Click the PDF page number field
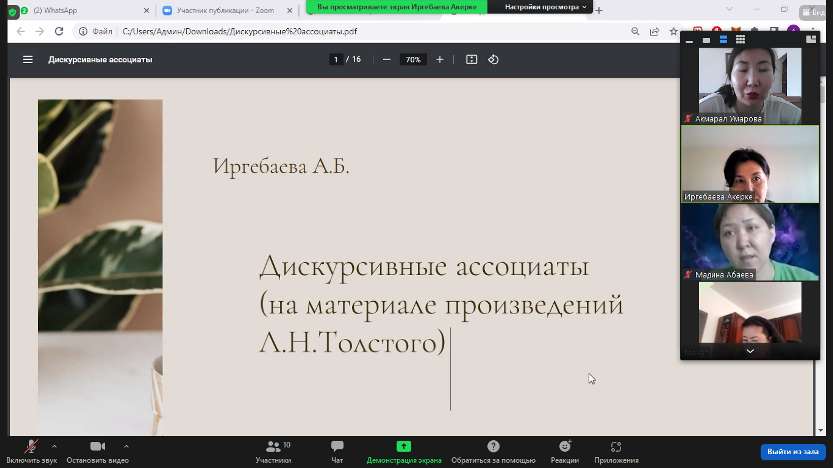This screenshot has height=468, width=833. (337, 60)
